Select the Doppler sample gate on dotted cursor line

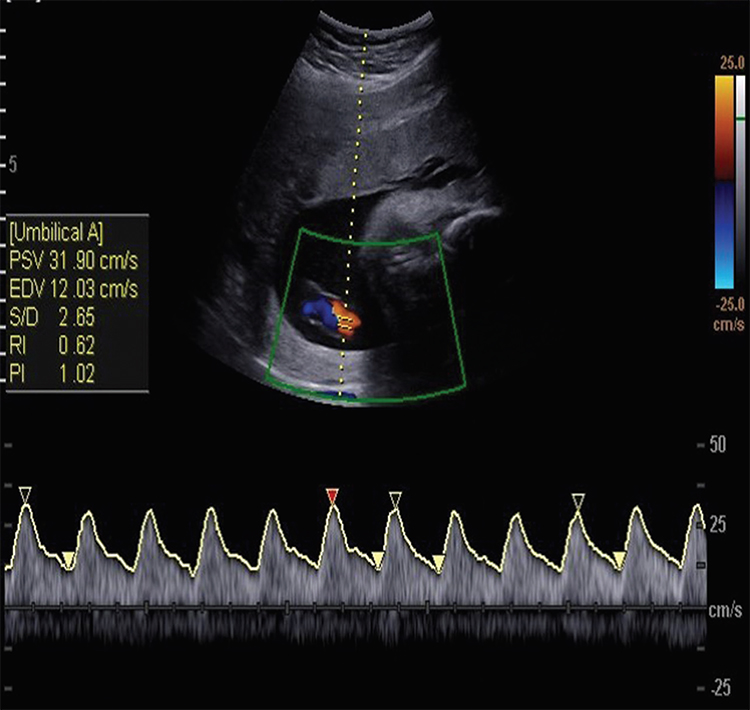347,322
